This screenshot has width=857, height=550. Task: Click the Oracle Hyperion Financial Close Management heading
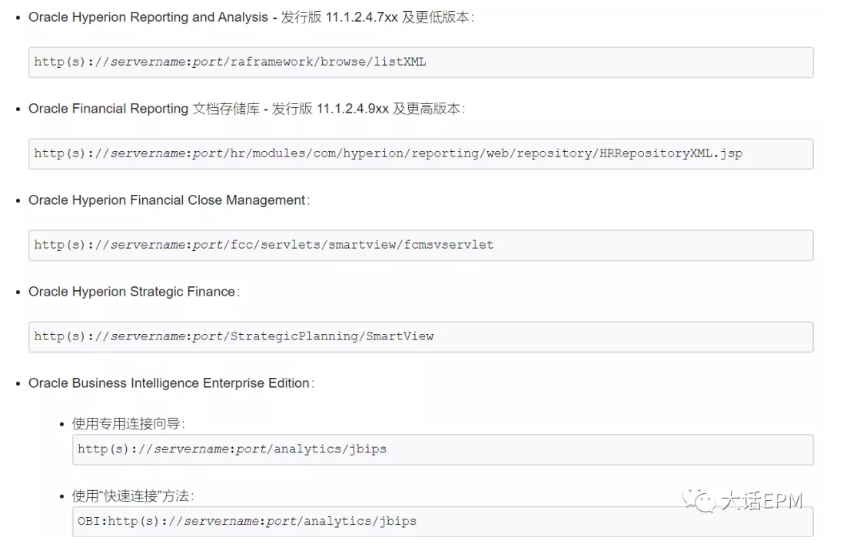[167, 200]
